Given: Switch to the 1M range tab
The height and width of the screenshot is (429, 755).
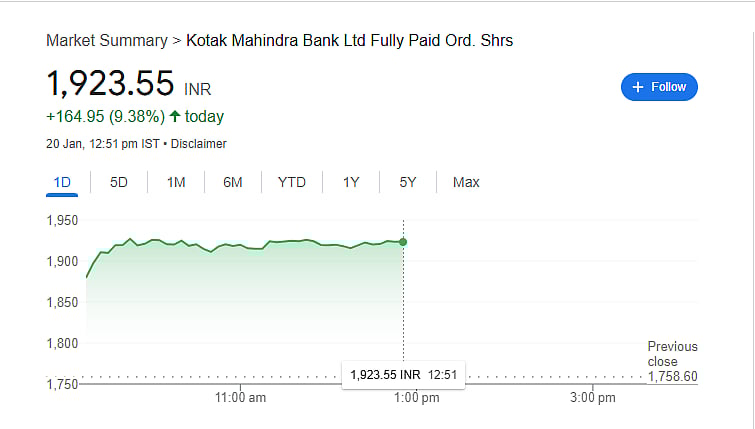Looking at the screenshot, I should (176, 182).
